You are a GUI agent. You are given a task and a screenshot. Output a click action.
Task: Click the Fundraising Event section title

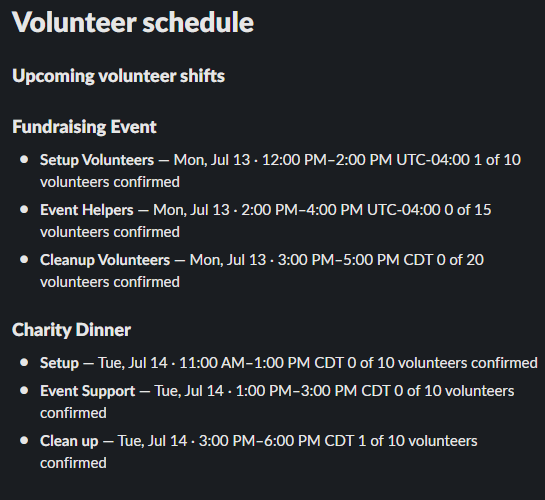pyautogui.click(x=84, y=127)
